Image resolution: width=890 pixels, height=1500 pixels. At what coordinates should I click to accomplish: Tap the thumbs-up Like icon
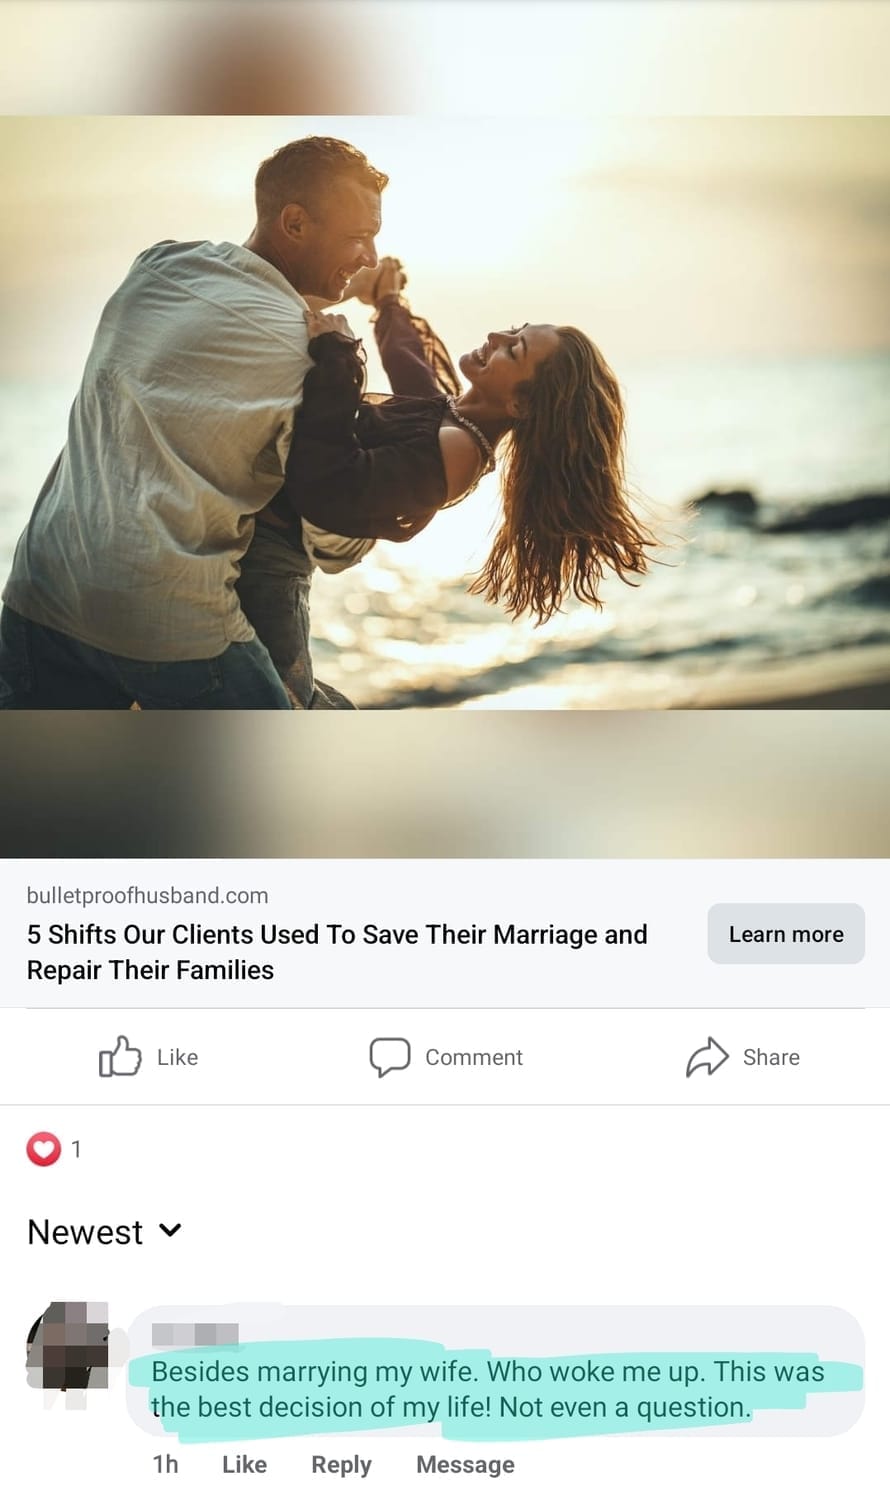click(119, 1056)
